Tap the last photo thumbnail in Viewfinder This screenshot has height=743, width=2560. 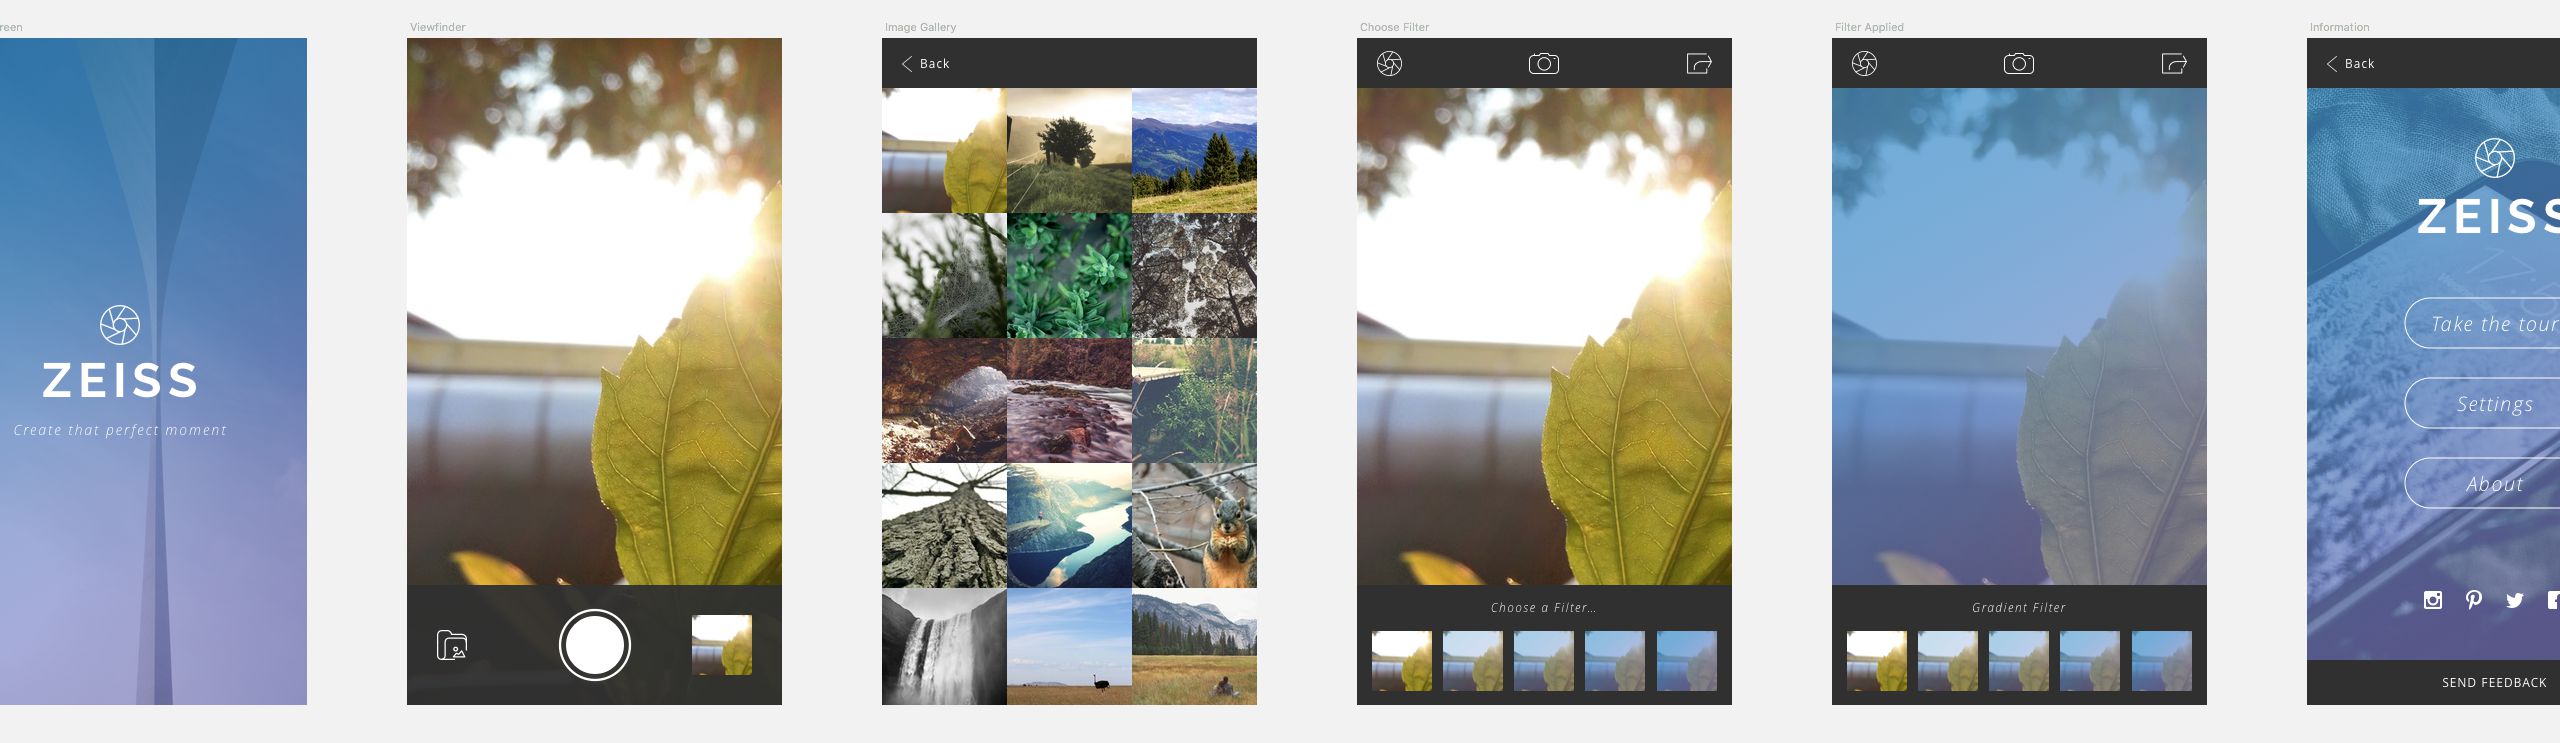pos(721,645)
